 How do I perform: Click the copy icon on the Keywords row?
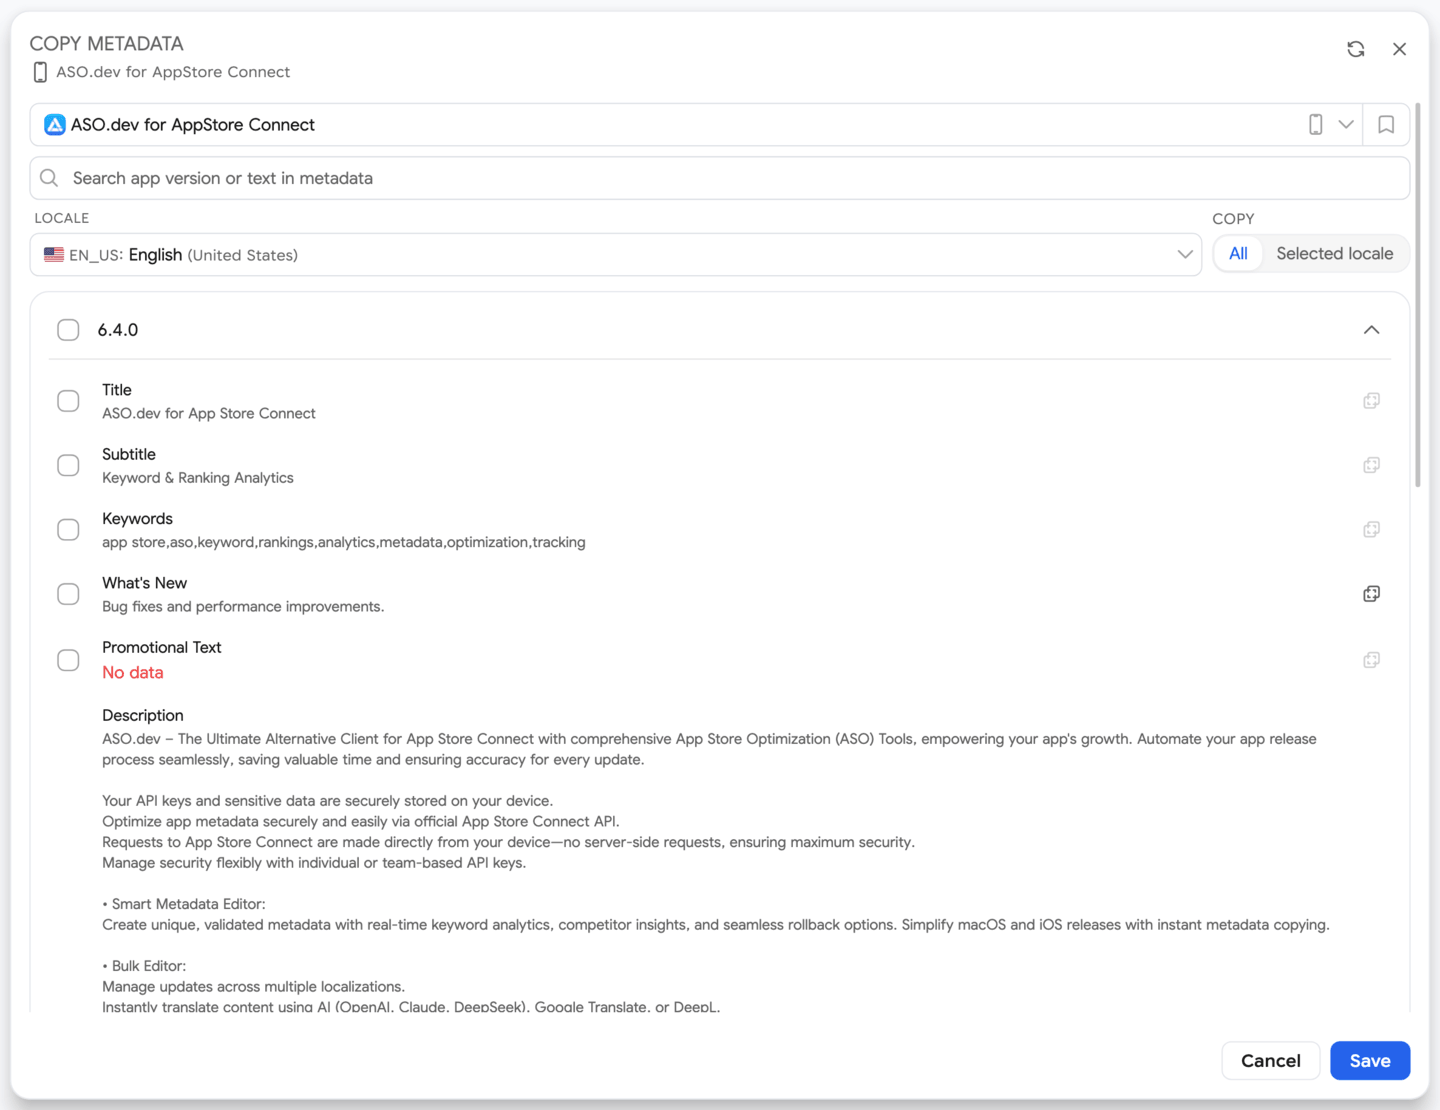pyautogui.click(x=1372, y=529)
